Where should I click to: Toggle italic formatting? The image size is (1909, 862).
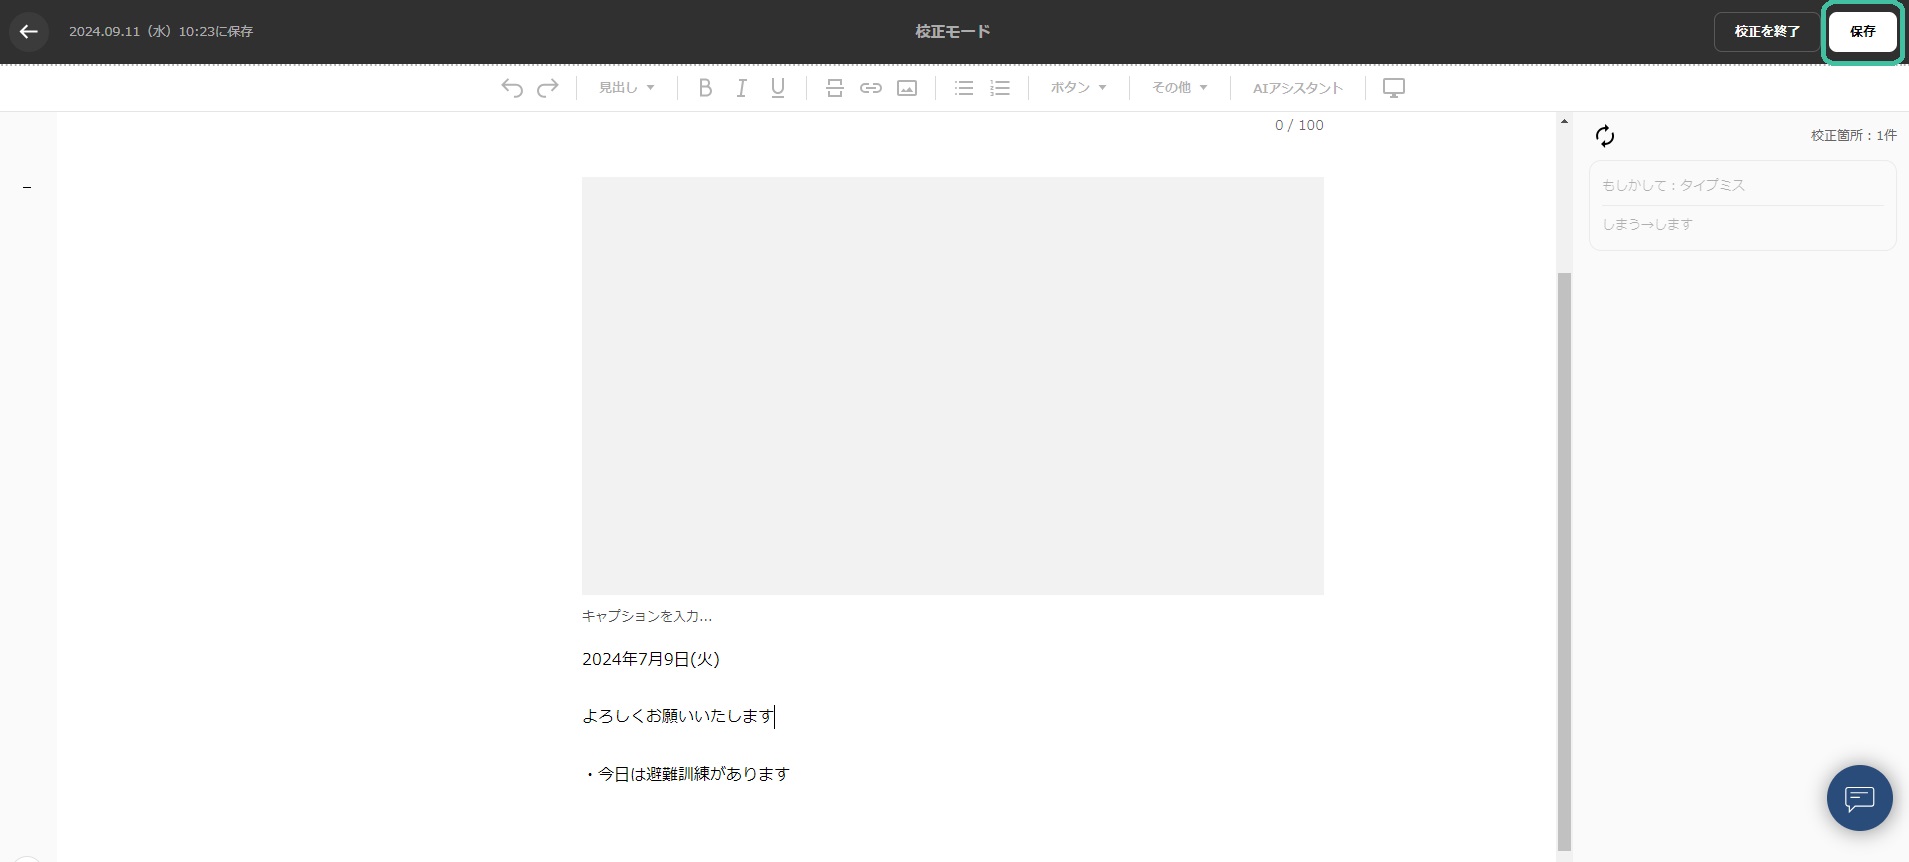click(x=741, y=88)
